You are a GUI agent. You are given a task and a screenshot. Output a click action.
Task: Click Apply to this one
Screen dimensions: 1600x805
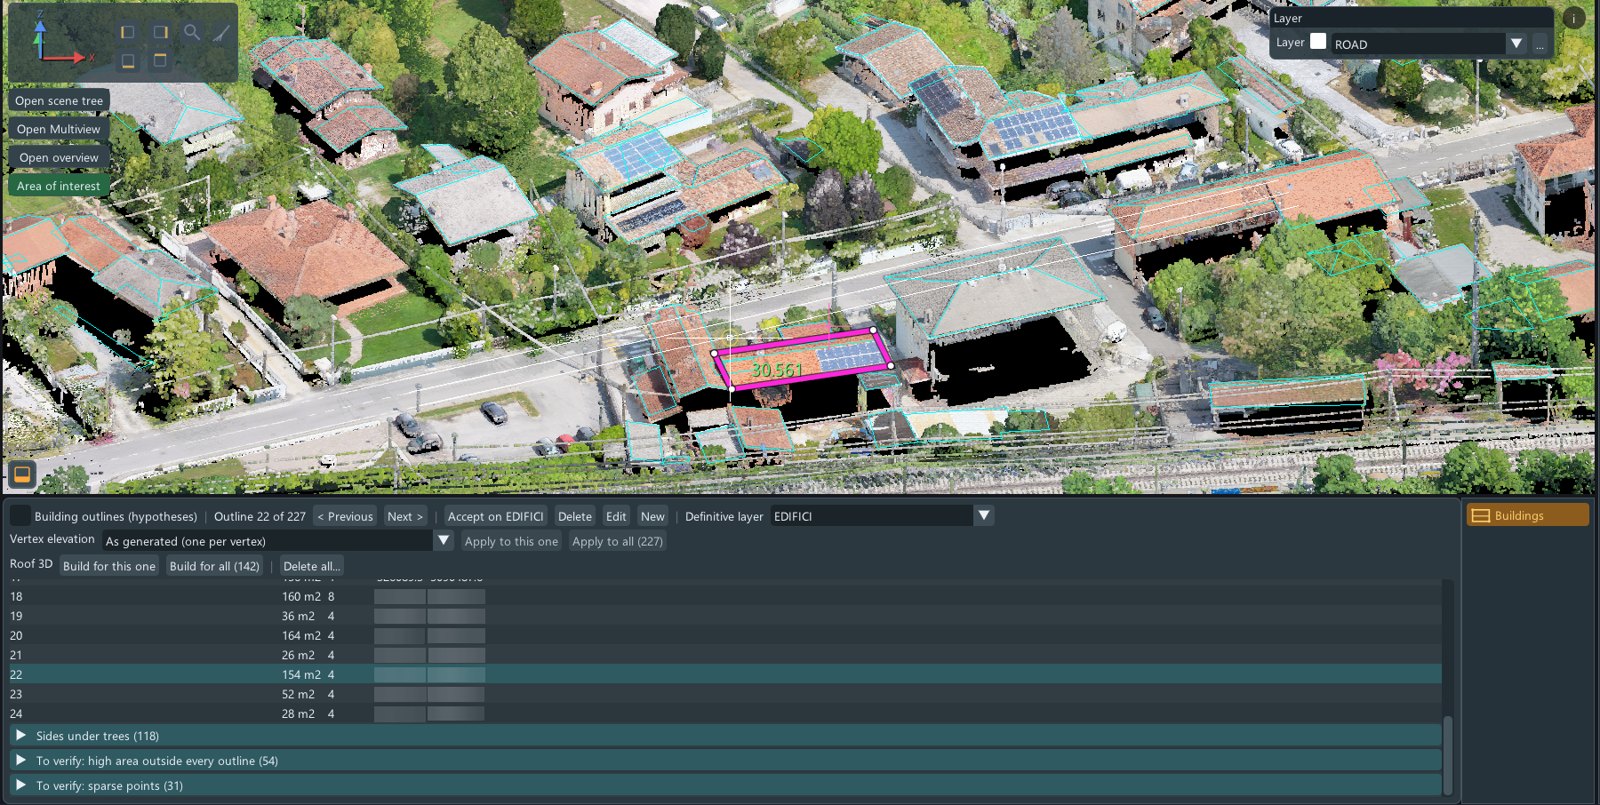click(x=511, y=541)
